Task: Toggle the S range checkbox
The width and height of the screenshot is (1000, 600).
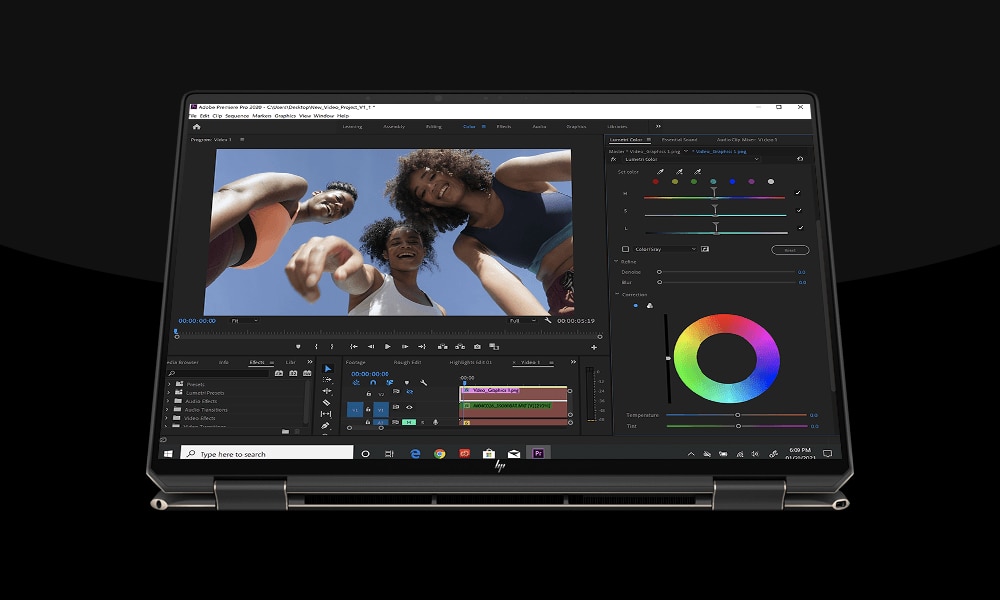Action: click(x=799, y=210)
